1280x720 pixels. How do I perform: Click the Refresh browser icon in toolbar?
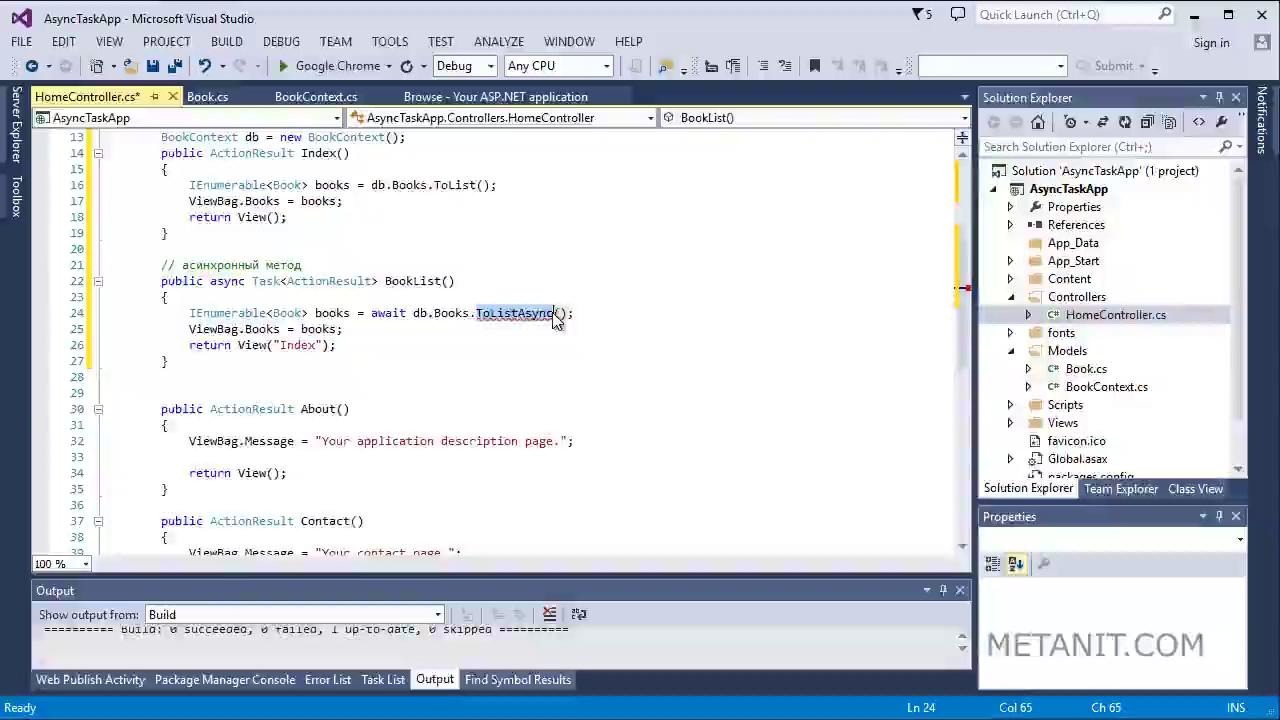coord(406,66)
